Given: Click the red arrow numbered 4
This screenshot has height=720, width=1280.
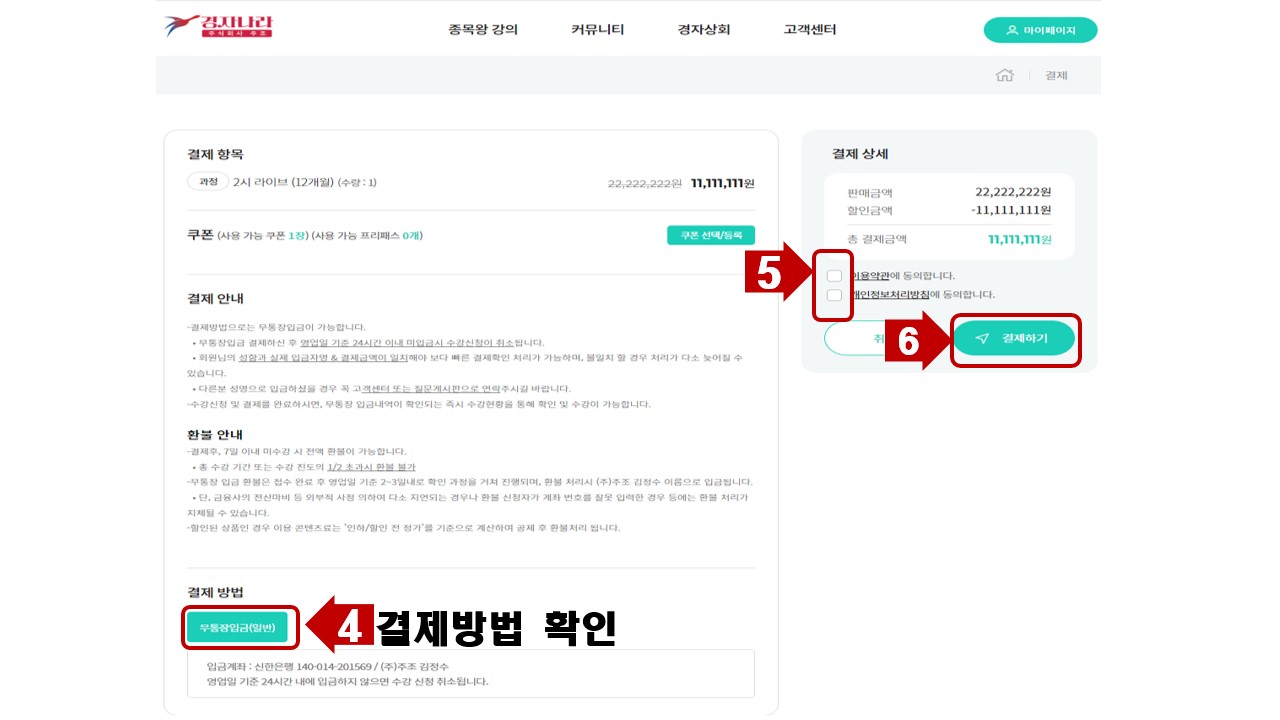Looking at the screenshot, I should 339,627.
